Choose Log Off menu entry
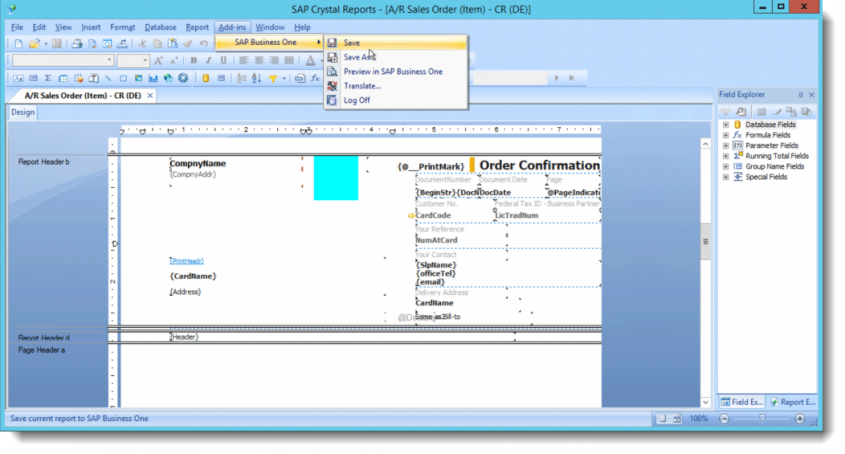The width and height of the screenshot is (845, 454). pyautogui.click(x=396, y=100)
